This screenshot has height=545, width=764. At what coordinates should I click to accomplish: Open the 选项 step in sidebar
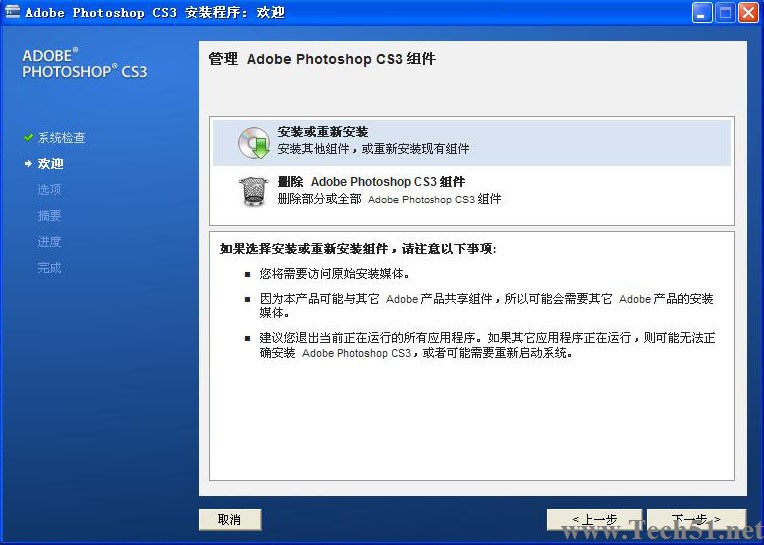(x=50, y=190)
